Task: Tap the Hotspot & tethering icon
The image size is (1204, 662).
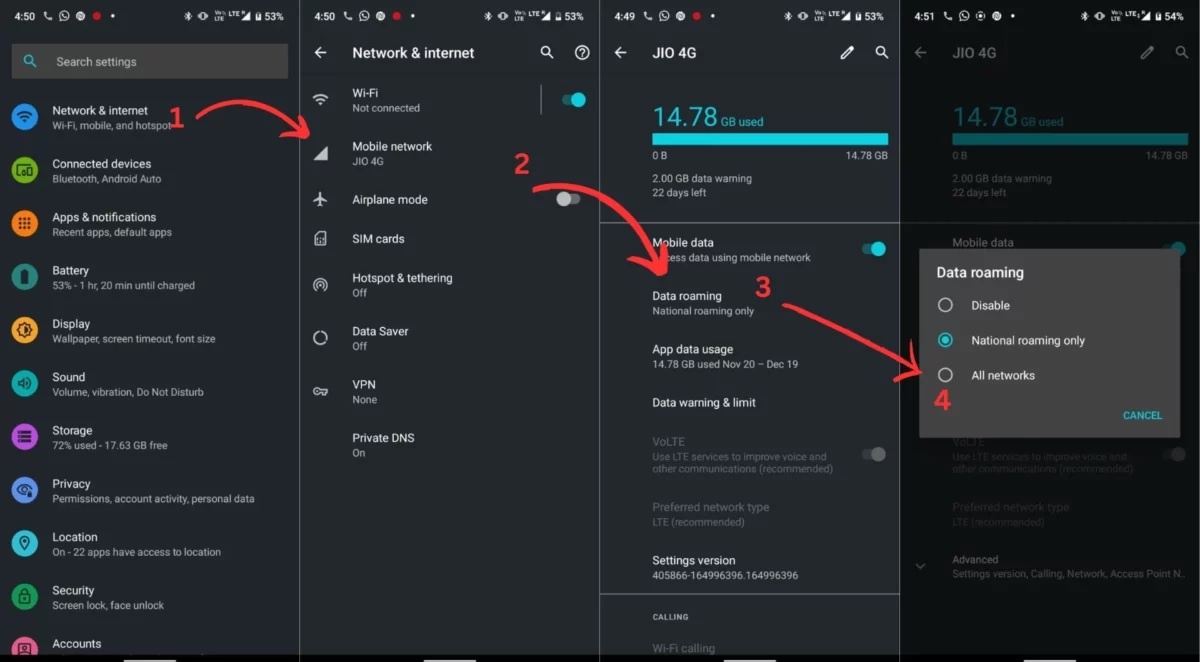Action: point(321,285)
